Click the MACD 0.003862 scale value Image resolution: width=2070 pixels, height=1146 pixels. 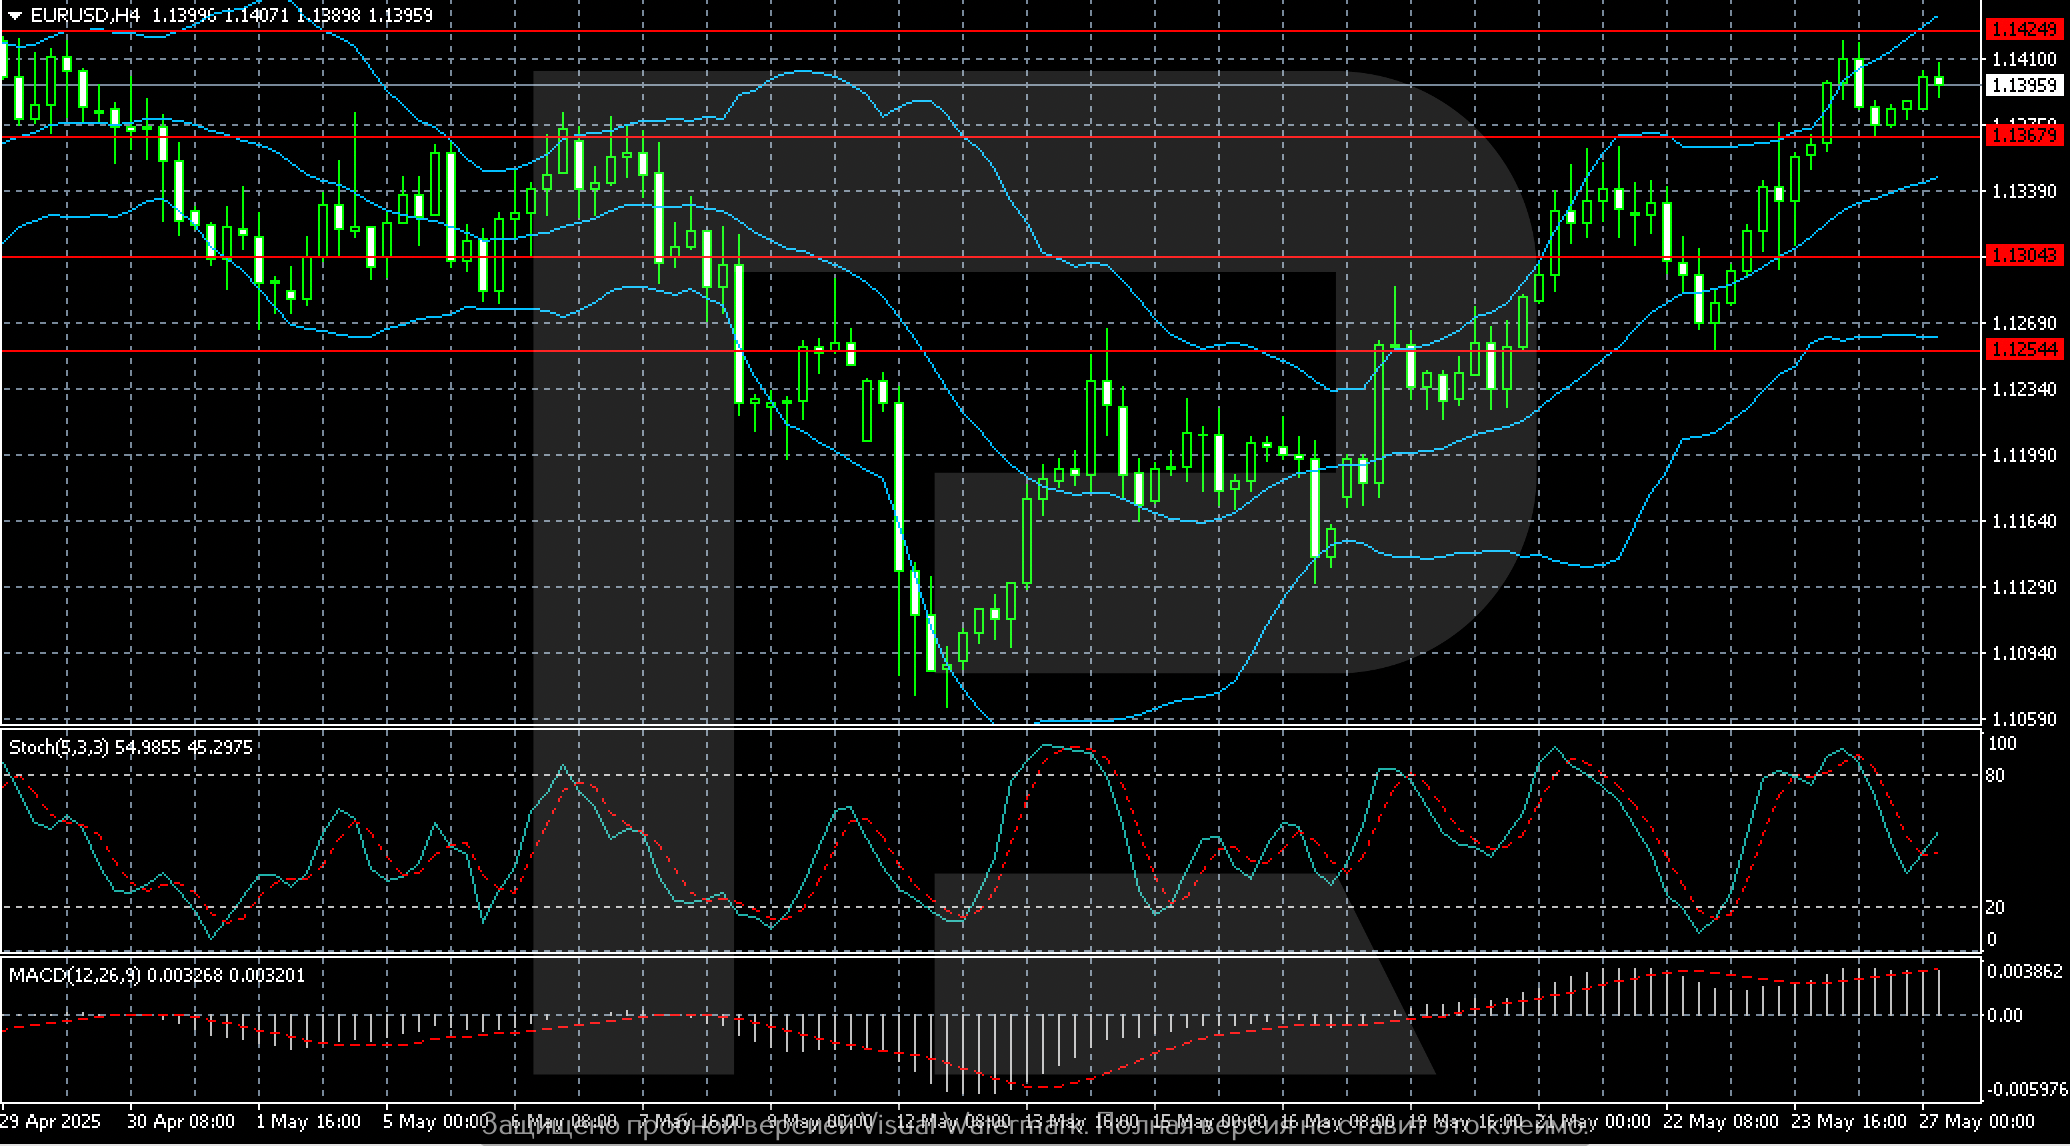2024,971
